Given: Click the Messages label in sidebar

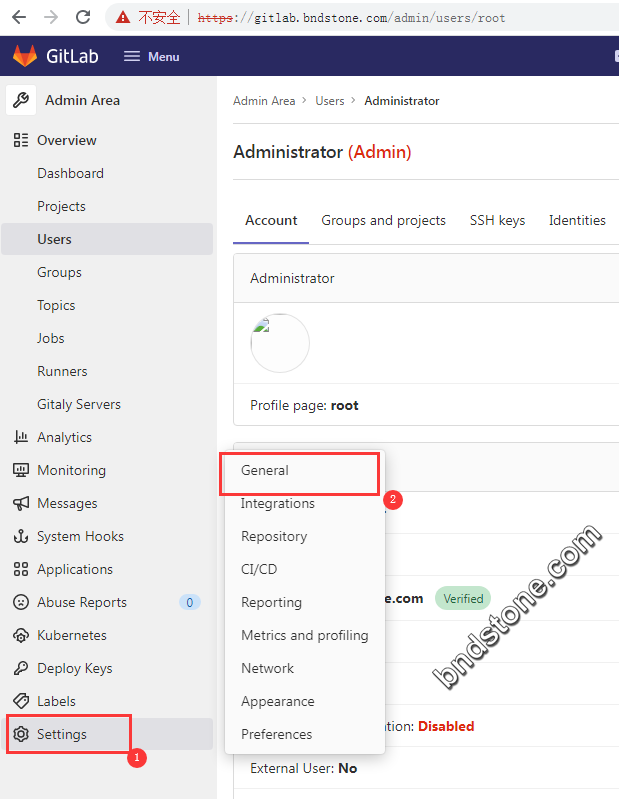Looking at the screenshot, I should (67, 503).
